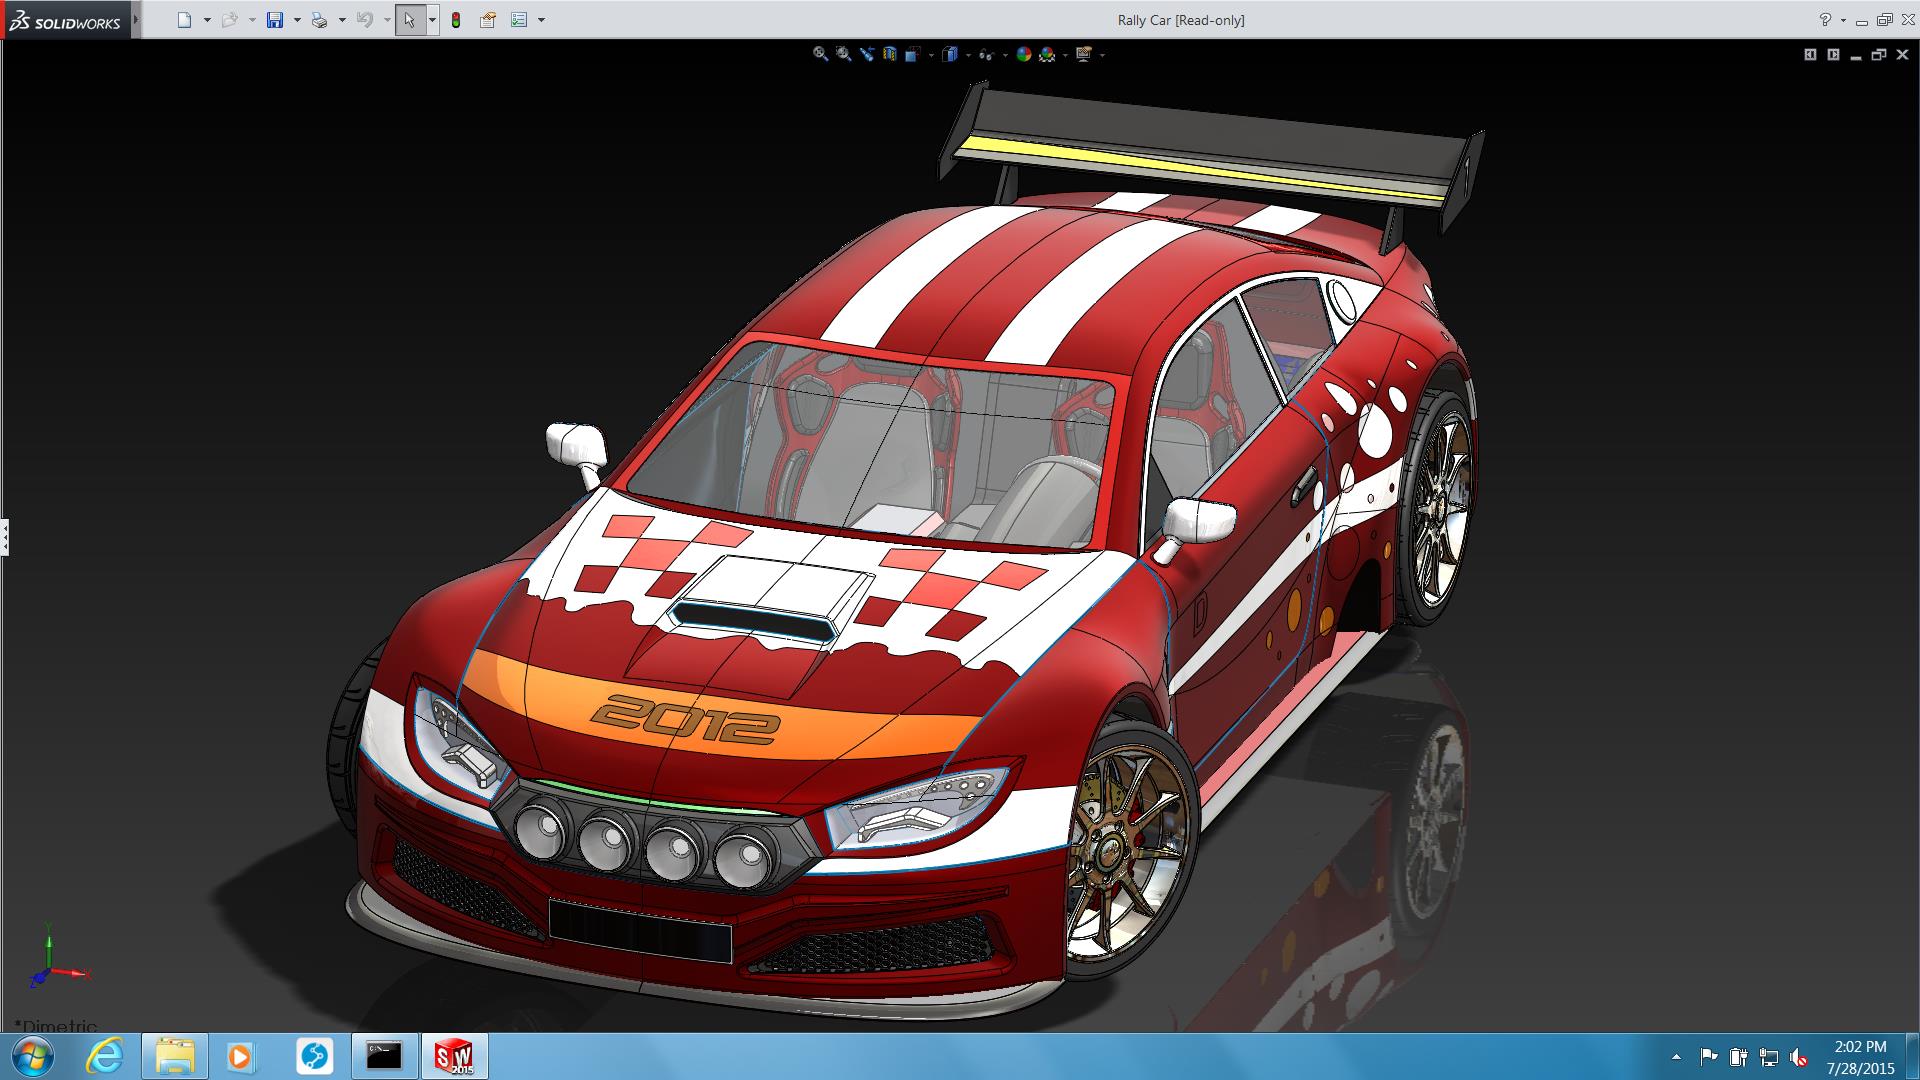Click the Zoom to Area tool
The width and height of the screenshot is (1920, 1080).
(x=844, y=55)
